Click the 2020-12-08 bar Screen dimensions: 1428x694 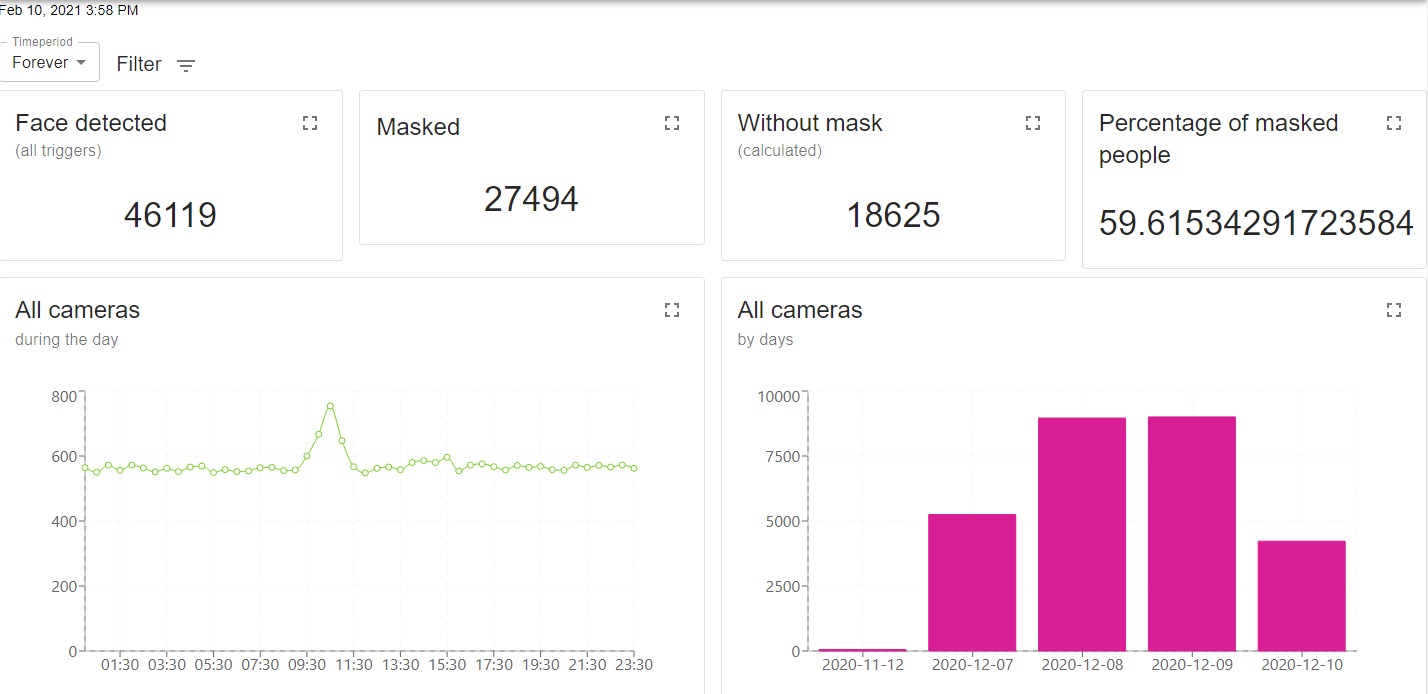coord(1082,534)
